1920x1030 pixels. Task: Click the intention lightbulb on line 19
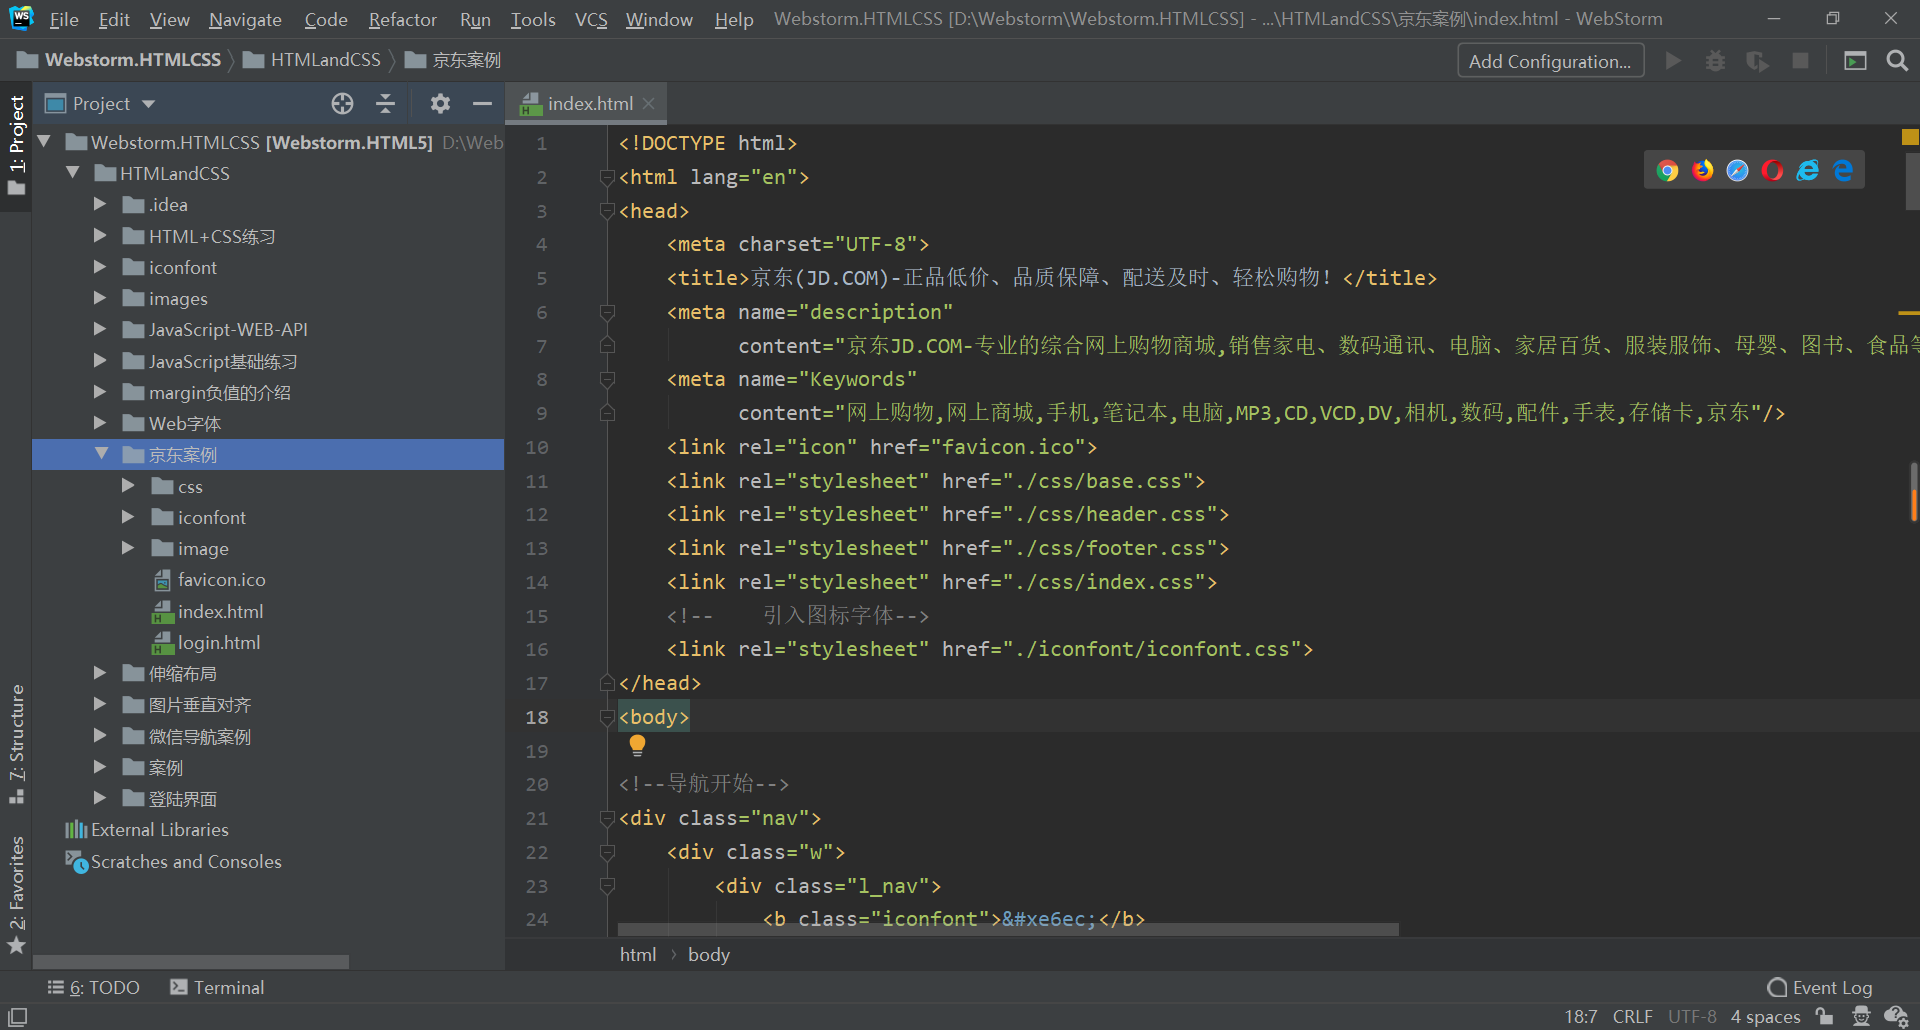coord(637,746)
